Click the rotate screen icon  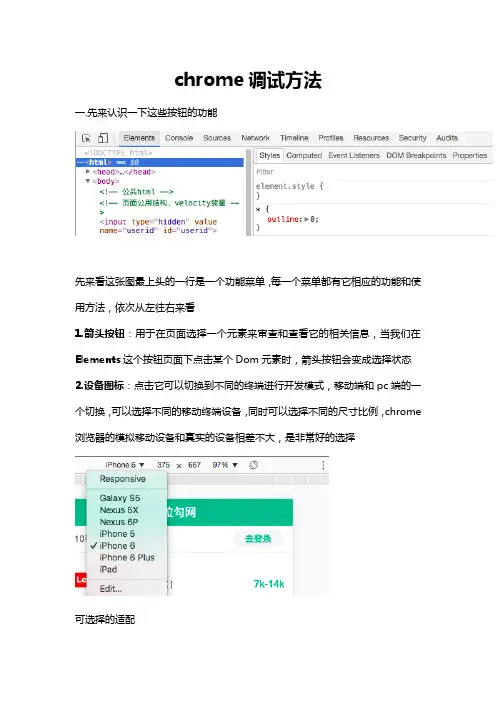coord(253,465)
